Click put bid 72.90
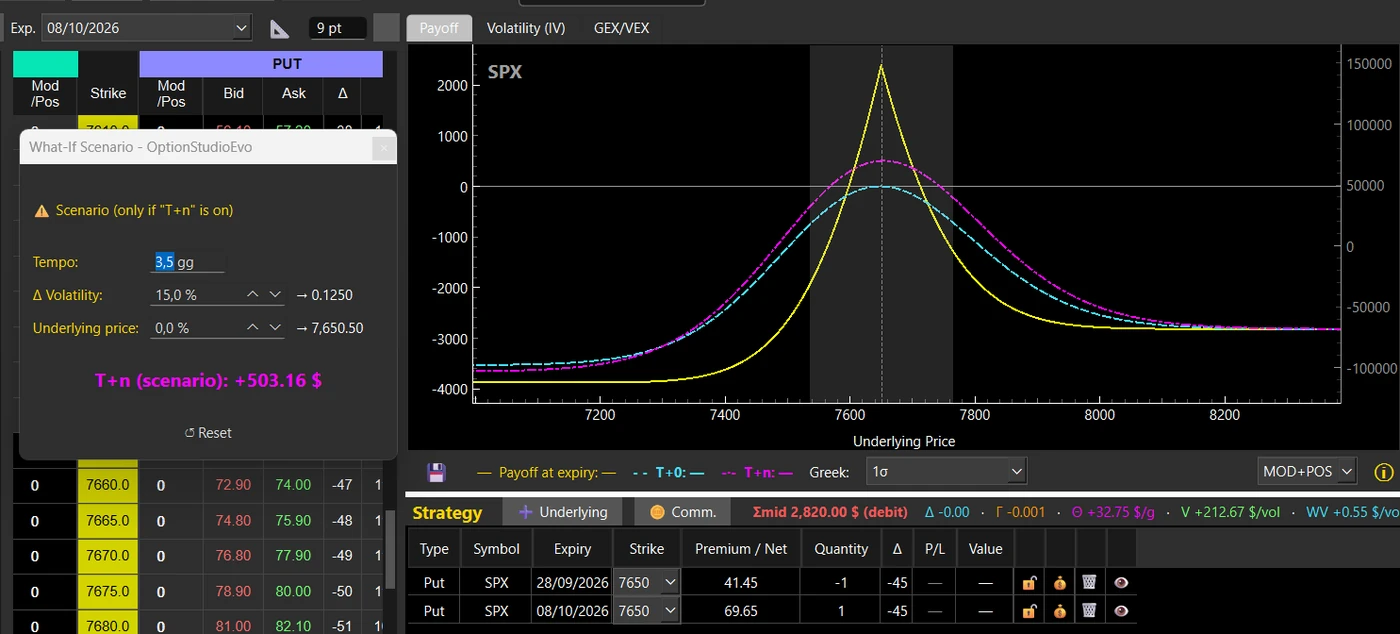Image resolution: width=1400 pixels, height=634 pixels. click(x=233, y=485)
